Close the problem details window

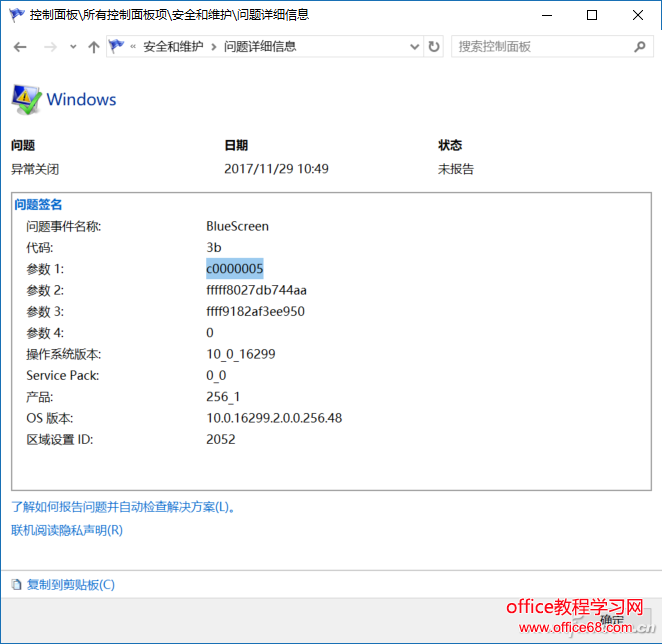click(638, 15)
